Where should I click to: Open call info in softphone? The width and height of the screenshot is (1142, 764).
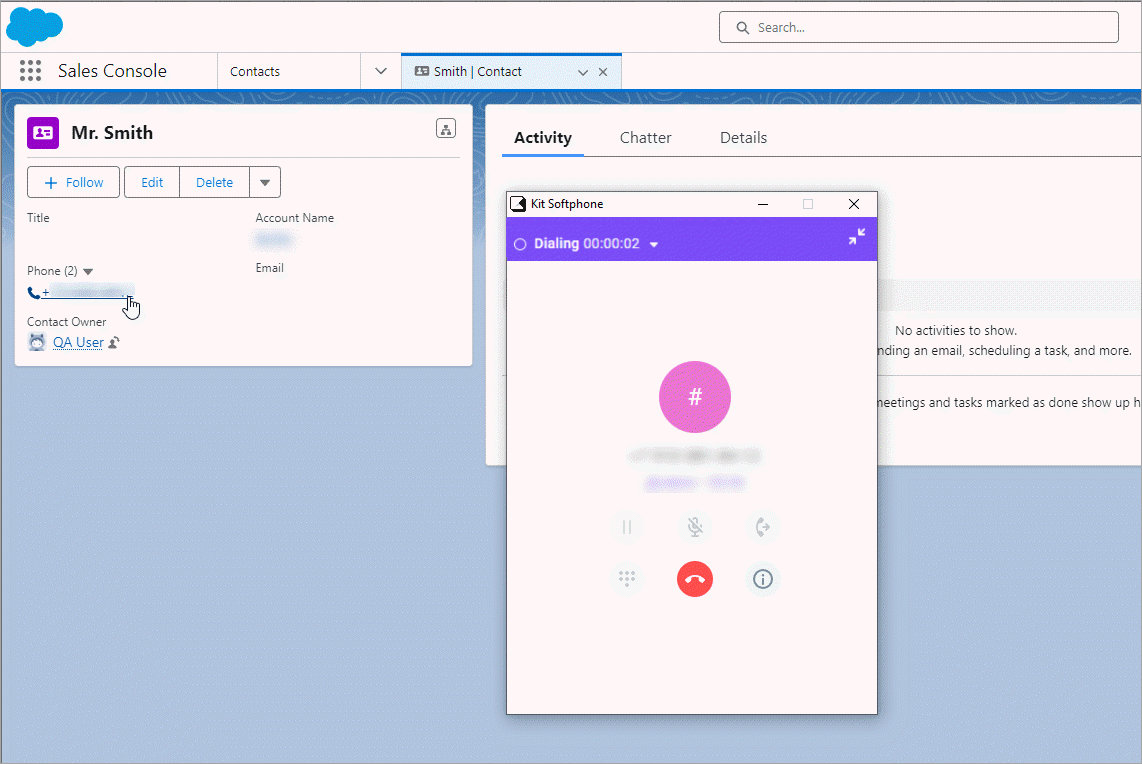click(763, 579)
